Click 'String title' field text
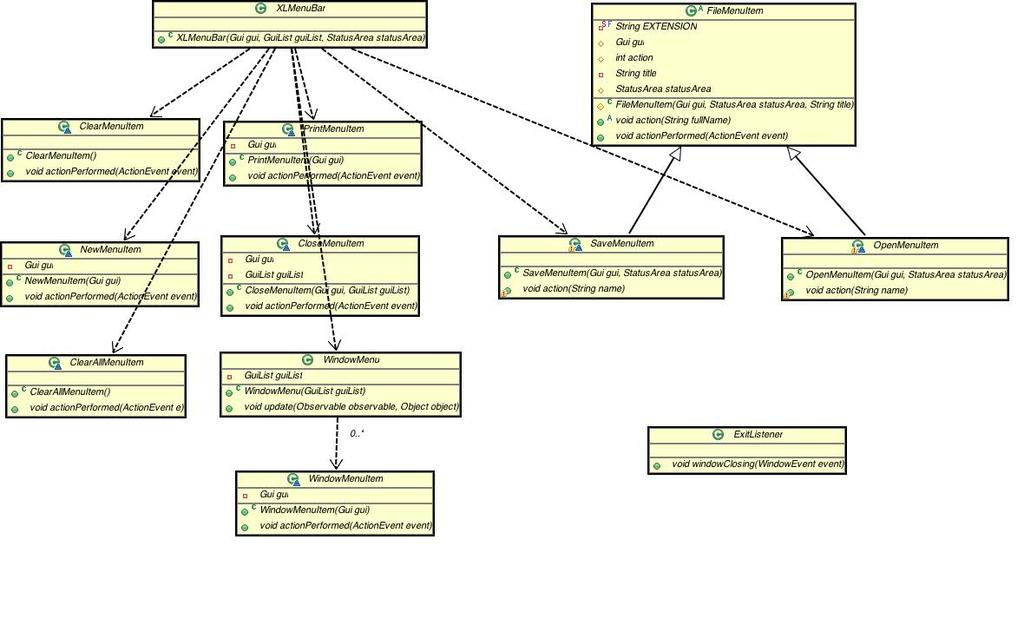Screen dimensions: 1024x625 point(636,74)
